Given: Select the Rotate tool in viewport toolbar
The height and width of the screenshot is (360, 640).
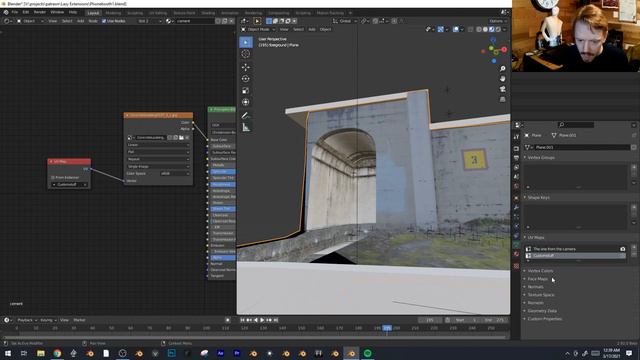Looking at the screenshot, I should tap(246, 79).
